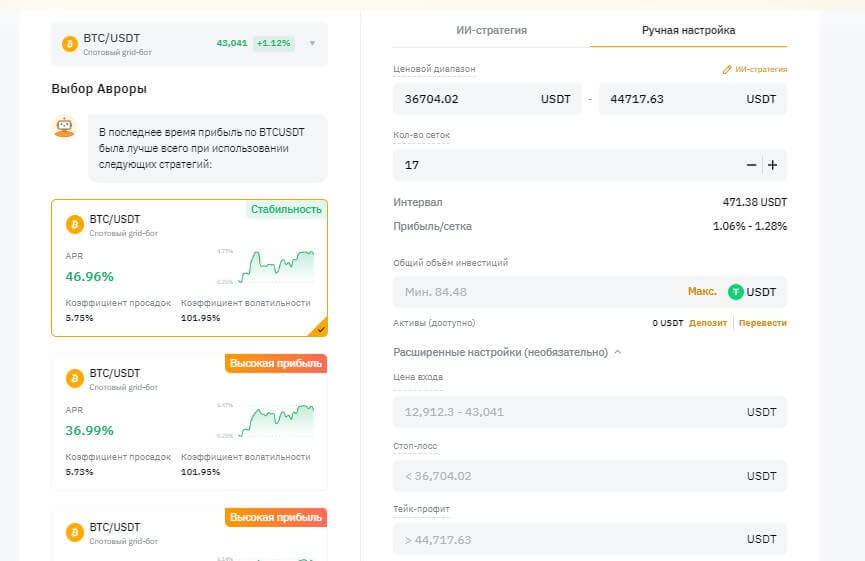Switch to Ручная настройка tab
The image size is (865, 561).
point(688,30)
